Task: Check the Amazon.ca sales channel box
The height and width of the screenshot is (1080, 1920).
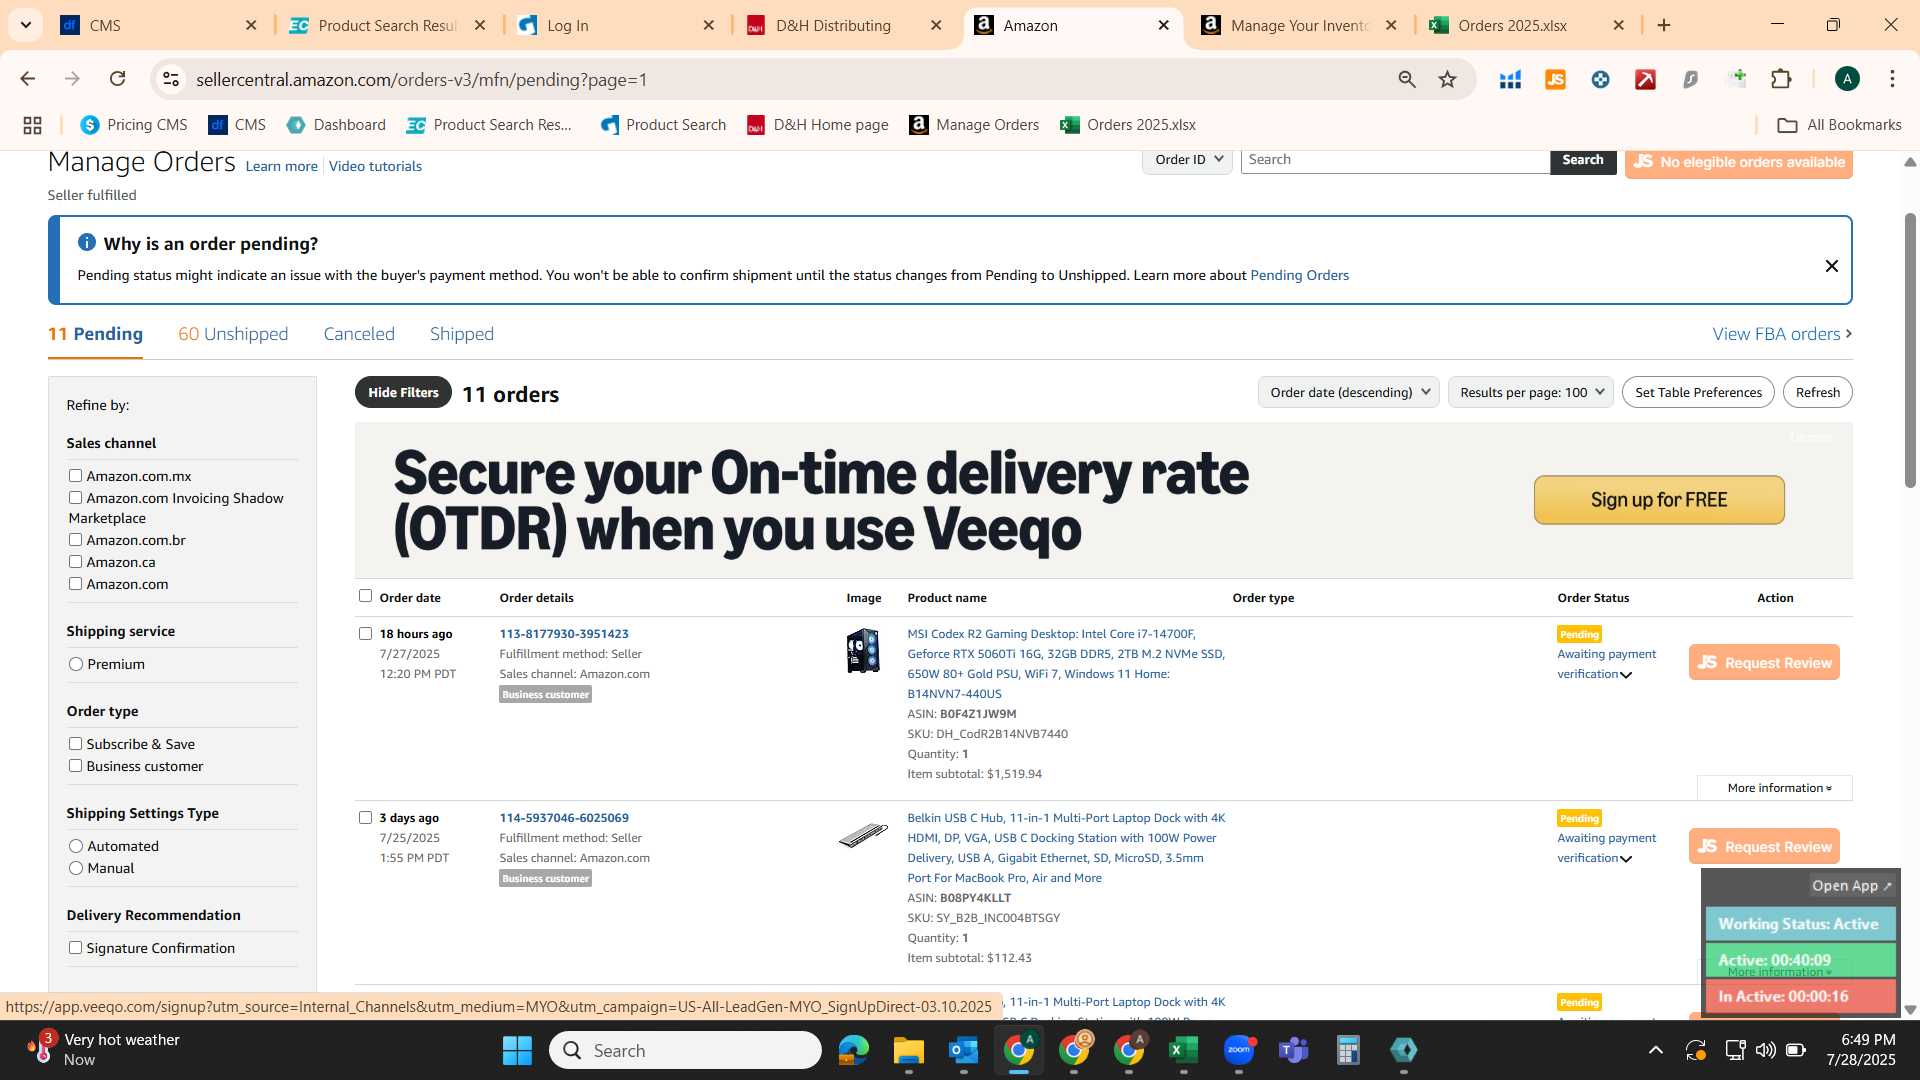Action: tap(75, 562)
